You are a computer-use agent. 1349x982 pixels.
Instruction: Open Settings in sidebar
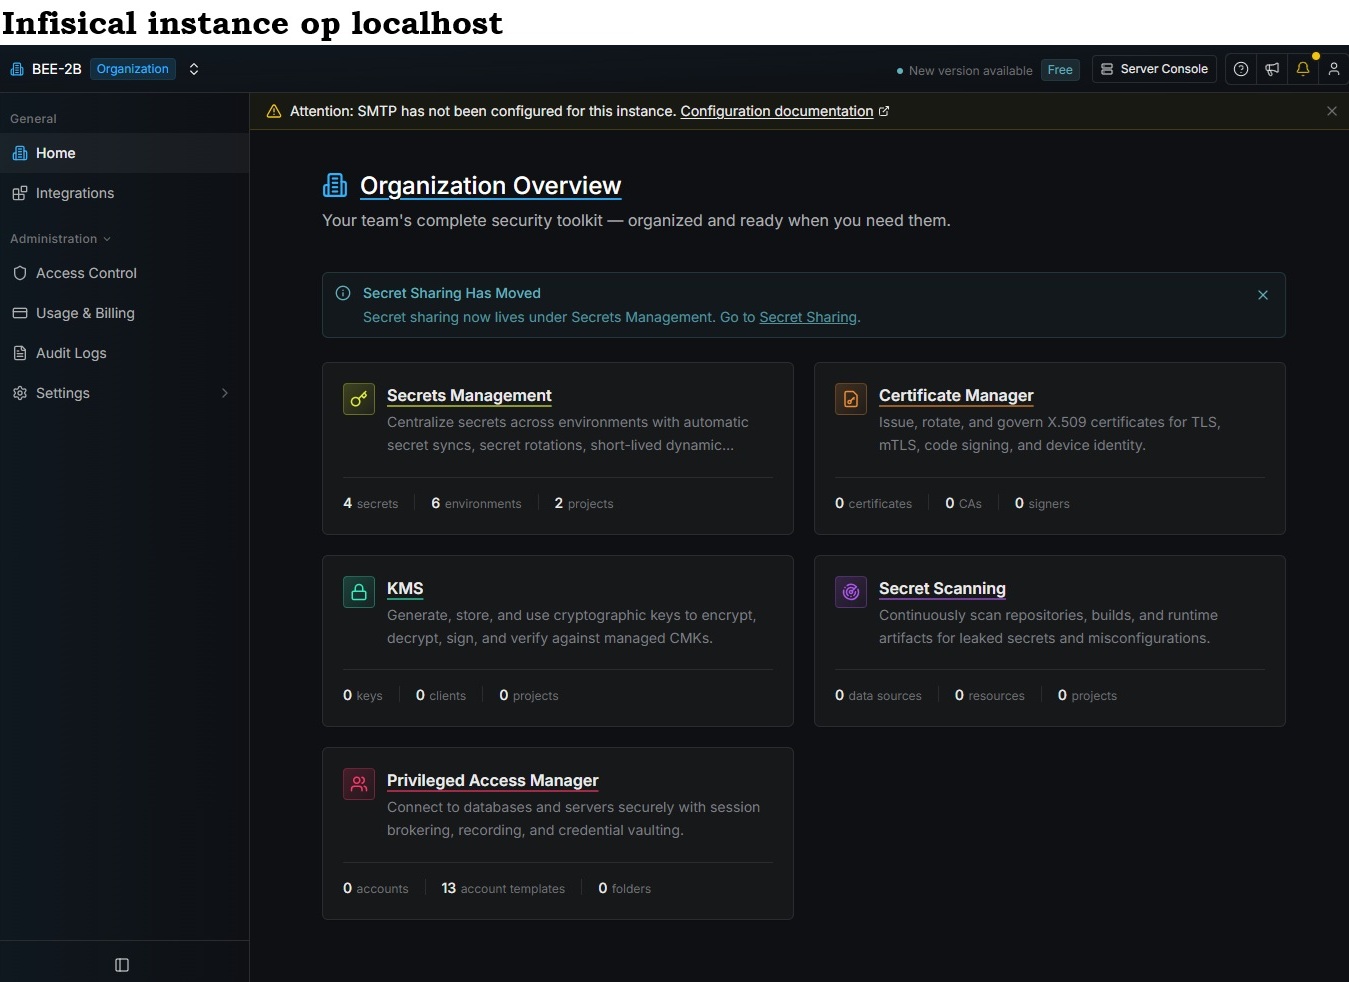[124, 393]
